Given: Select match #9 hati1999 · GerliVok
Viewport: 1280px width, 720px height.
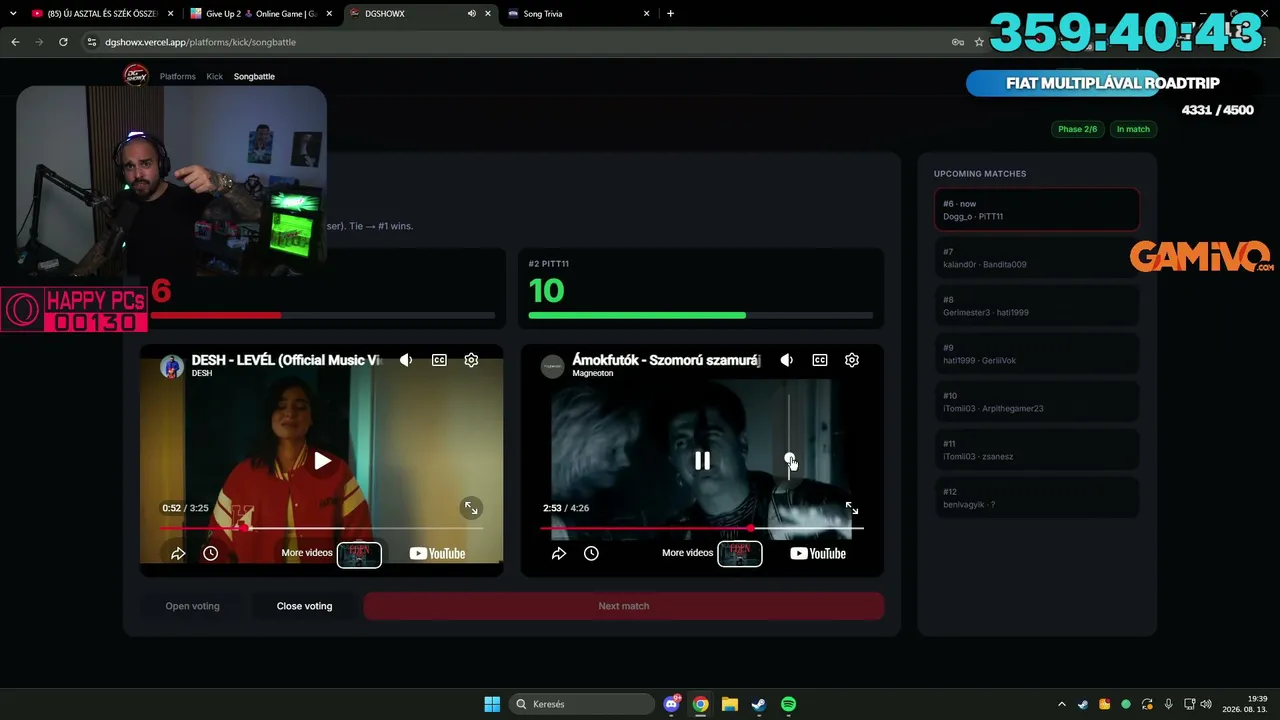Looking at the screenshot, I should coord(1037,354).
